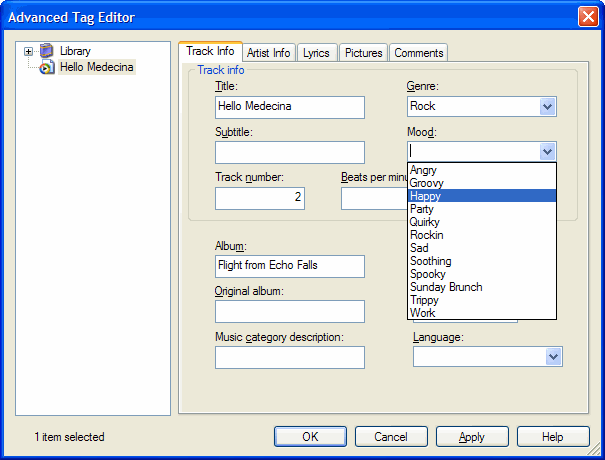605x460 pixels.
Task: Click the Library book icon in tree
Action: pyautogui.click(x=47, y=51)
